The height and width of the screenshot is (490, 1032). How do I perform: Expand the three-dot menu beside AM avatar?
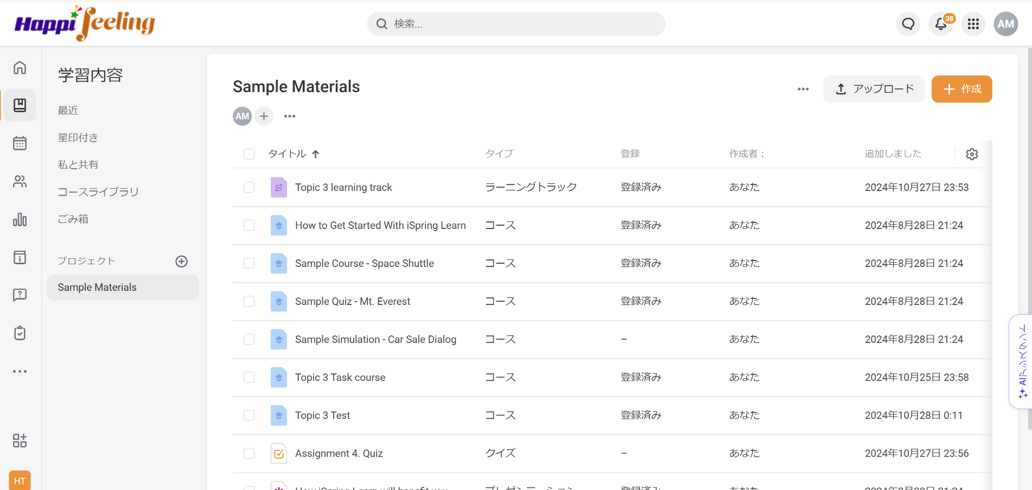(290, 117)
